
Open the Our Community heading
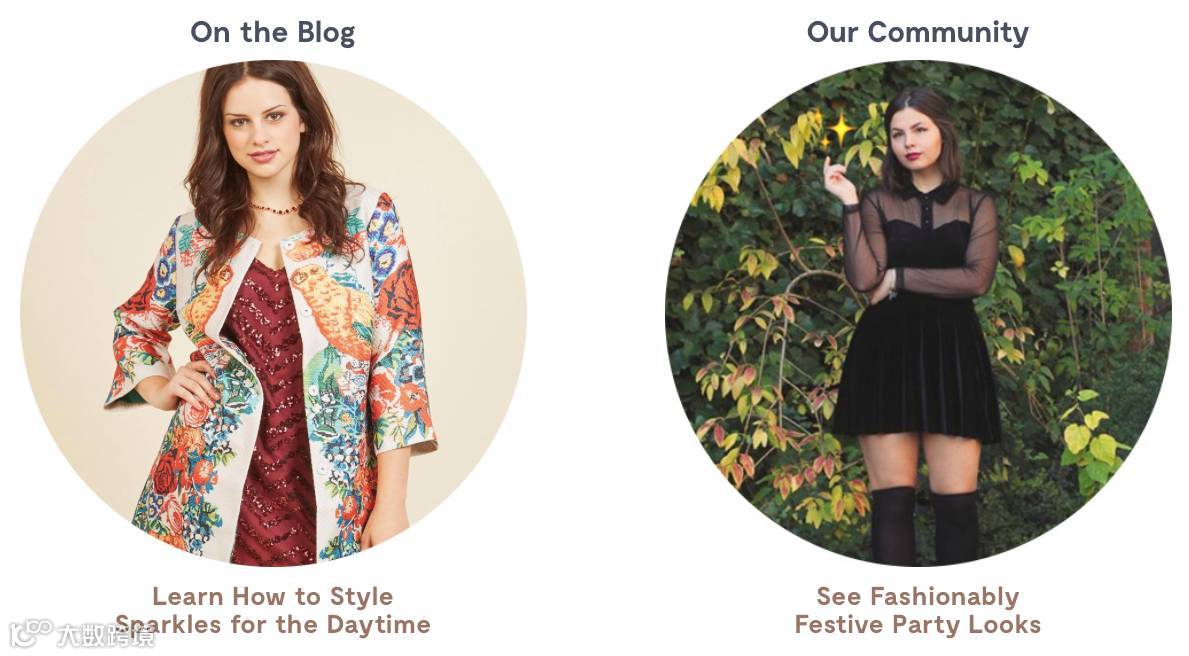[x=918, y=33]
